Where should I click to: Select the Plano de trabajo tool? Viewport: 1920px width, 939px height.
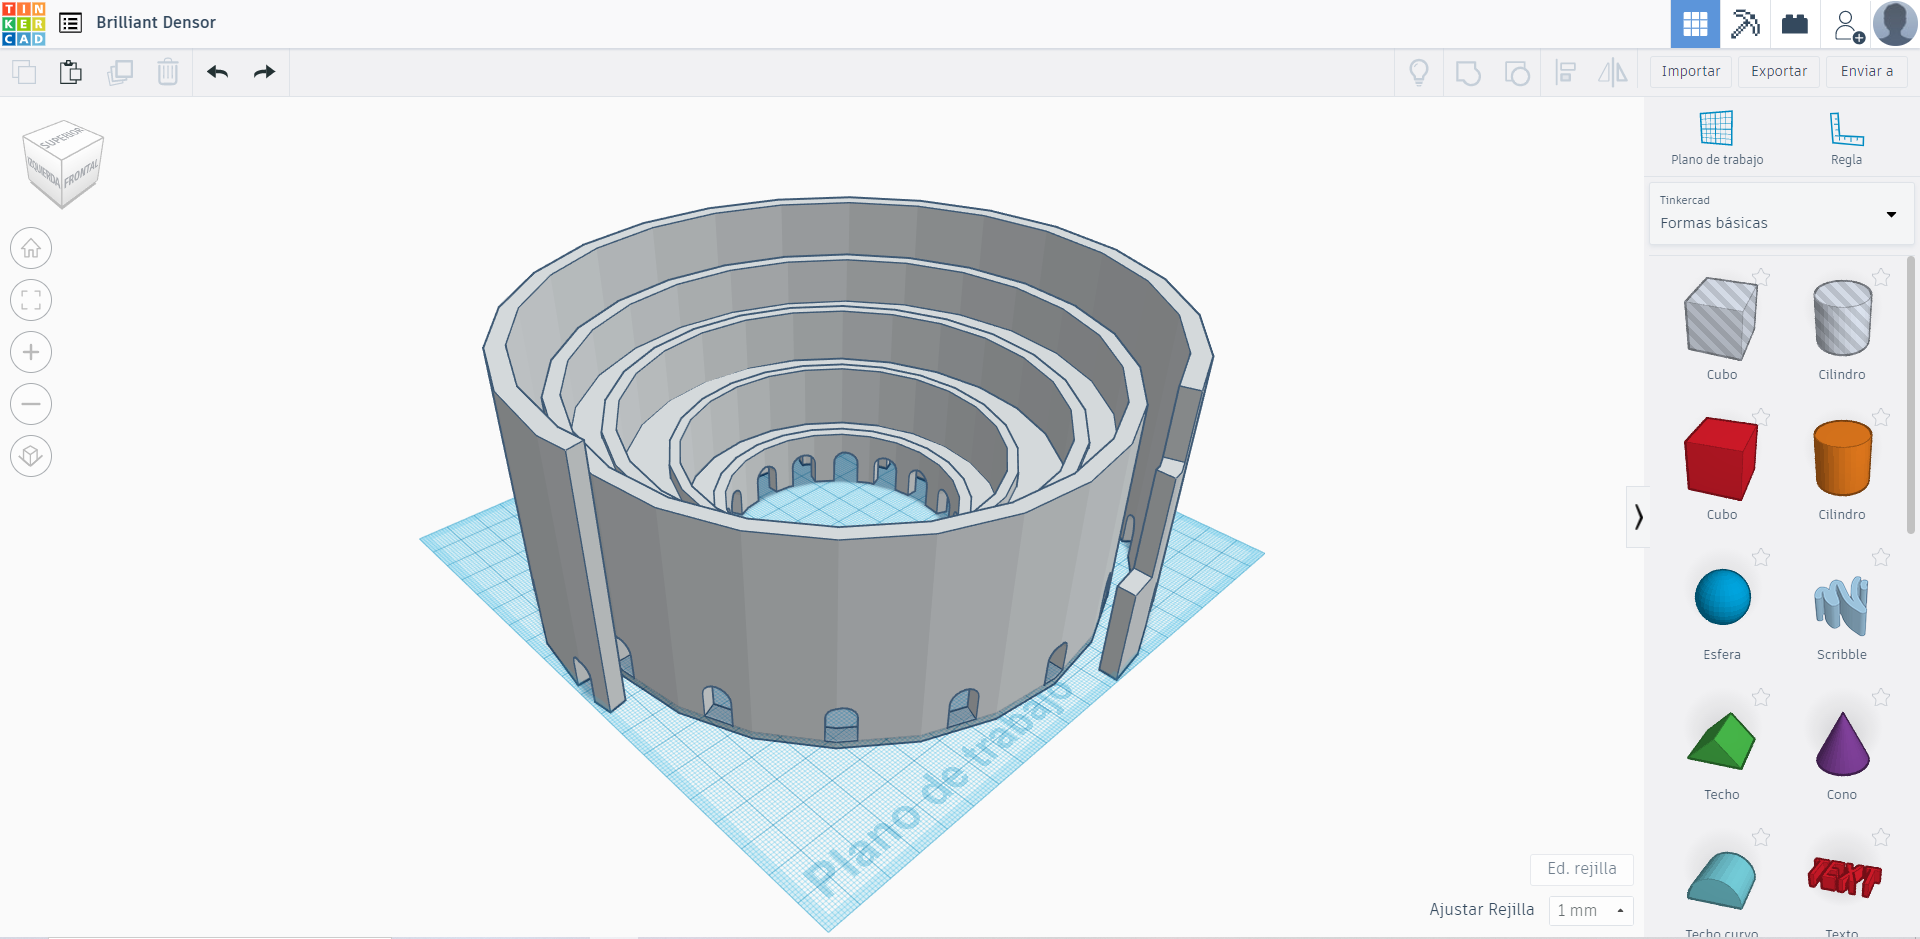click(1717, 138)
